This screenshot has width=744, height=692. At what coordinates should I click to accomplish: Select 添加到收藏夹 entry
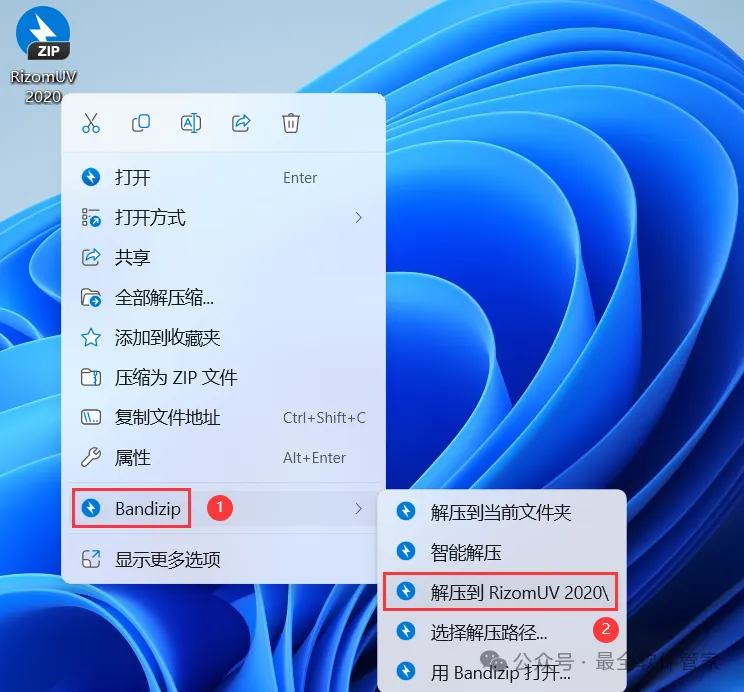coord(223,337)
